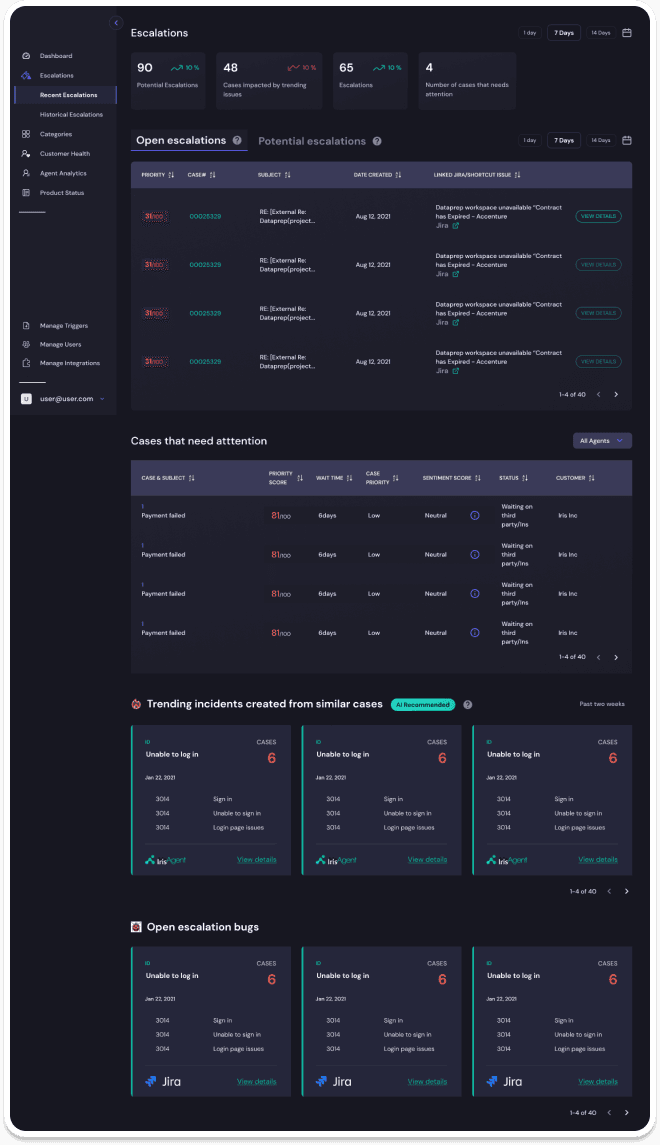Select 7 Days beside the Escalations title
This screenshot has height=1145, width=660.
[x=564, y=33]
